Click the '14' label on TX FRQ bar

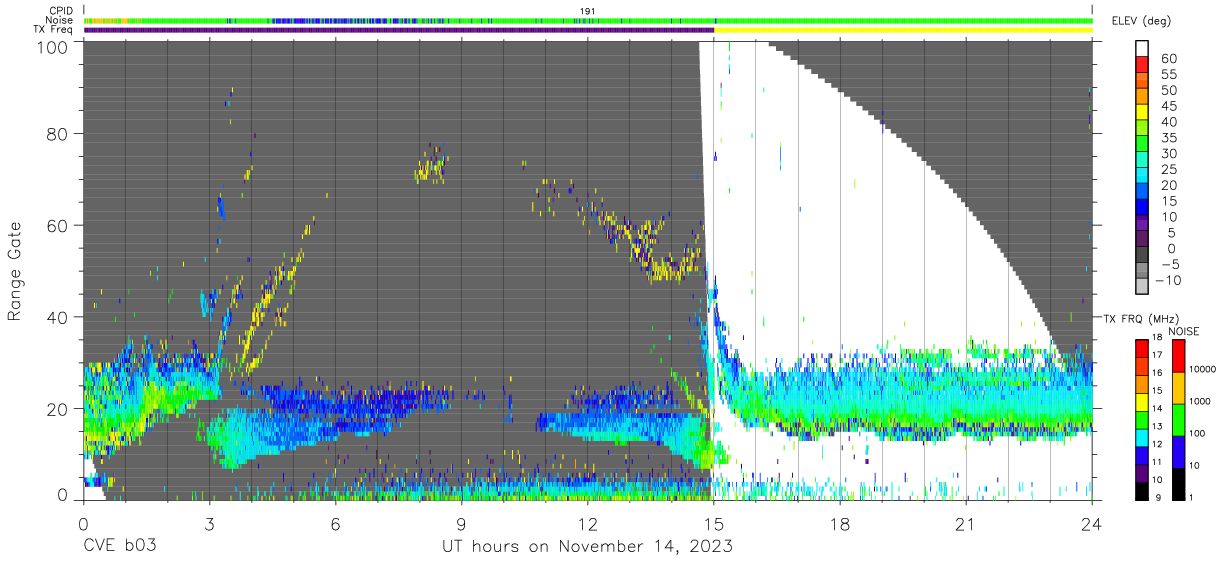tap(1156, 408)
